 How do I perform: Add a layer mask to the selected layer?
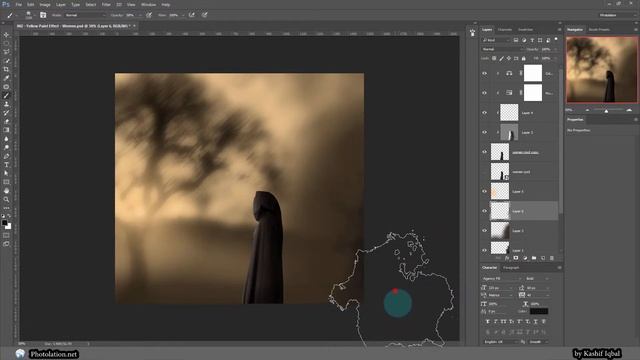click(x=516, y=258)
